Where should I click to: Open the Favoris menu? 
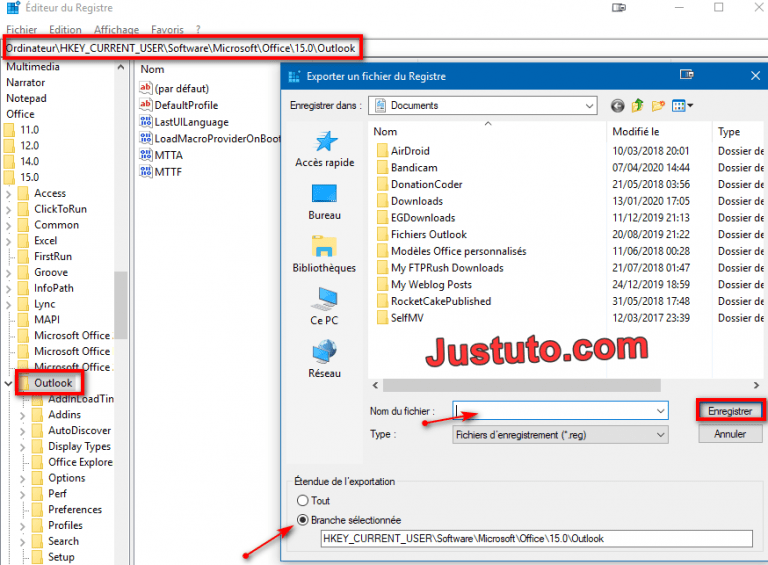(168, 30)
